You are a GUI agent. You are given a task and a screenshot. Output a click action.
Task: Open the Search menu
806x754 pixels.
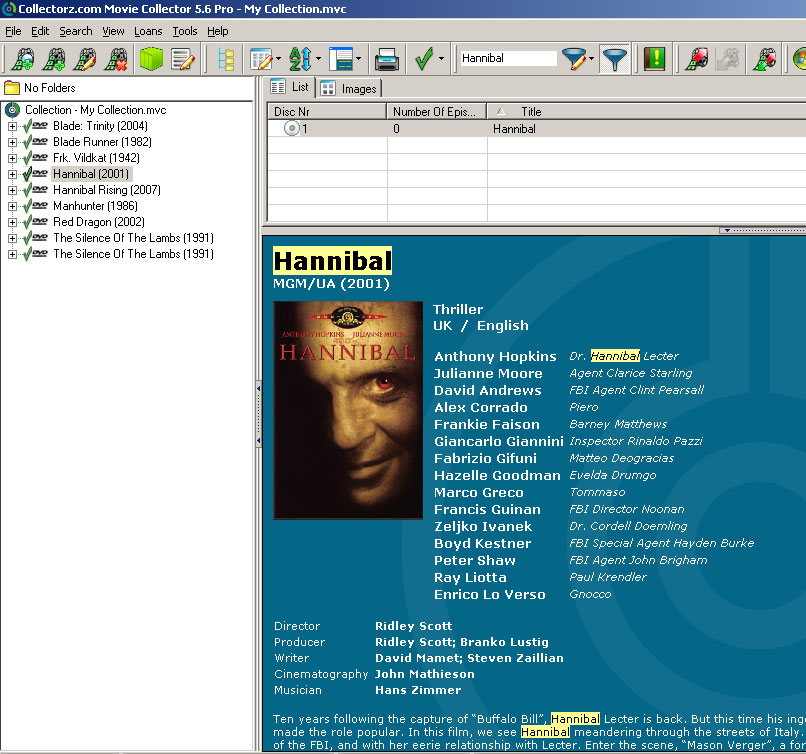coord(76,31)
